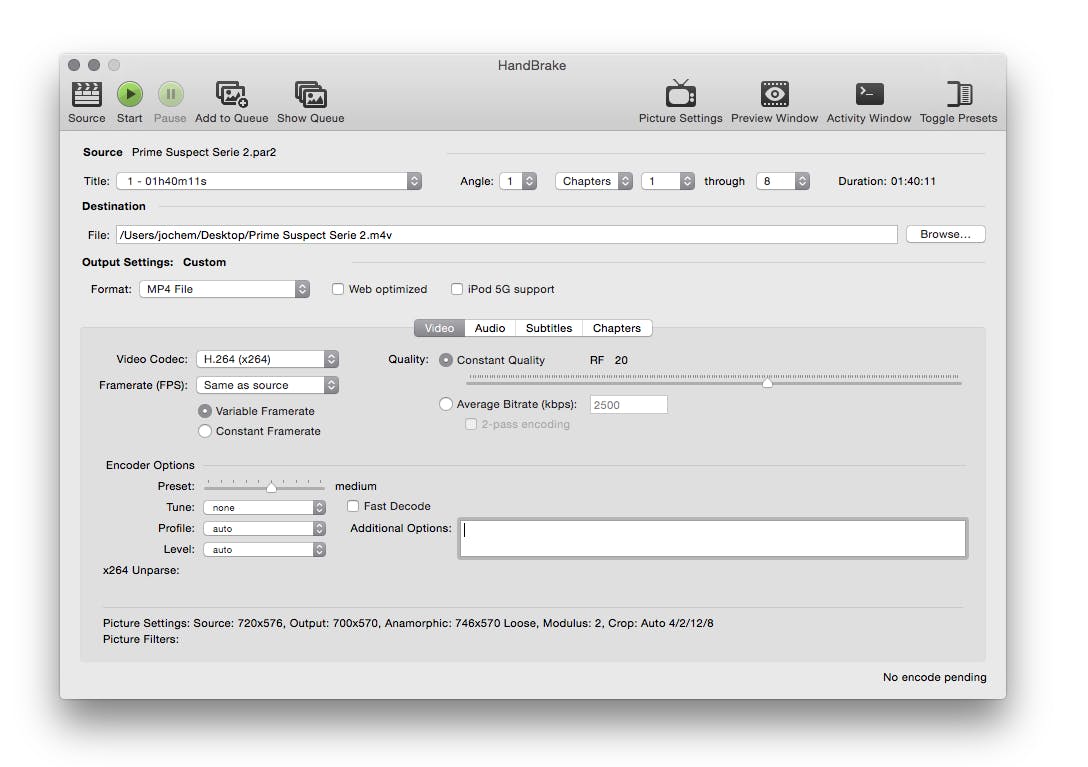Screen dimensions: 1088x767
Task: Click the Browse... button
Action: point(945,234)
